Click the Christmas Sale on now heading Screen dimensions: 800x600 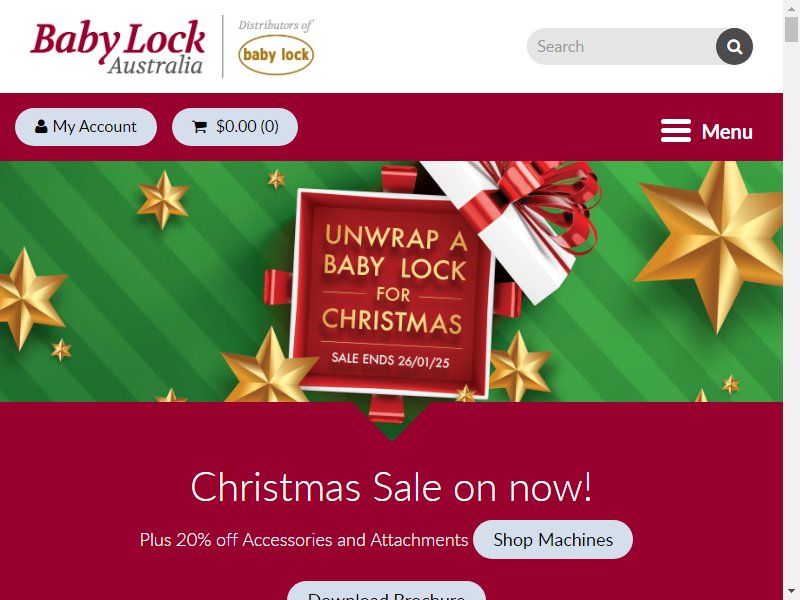[391, 487]
